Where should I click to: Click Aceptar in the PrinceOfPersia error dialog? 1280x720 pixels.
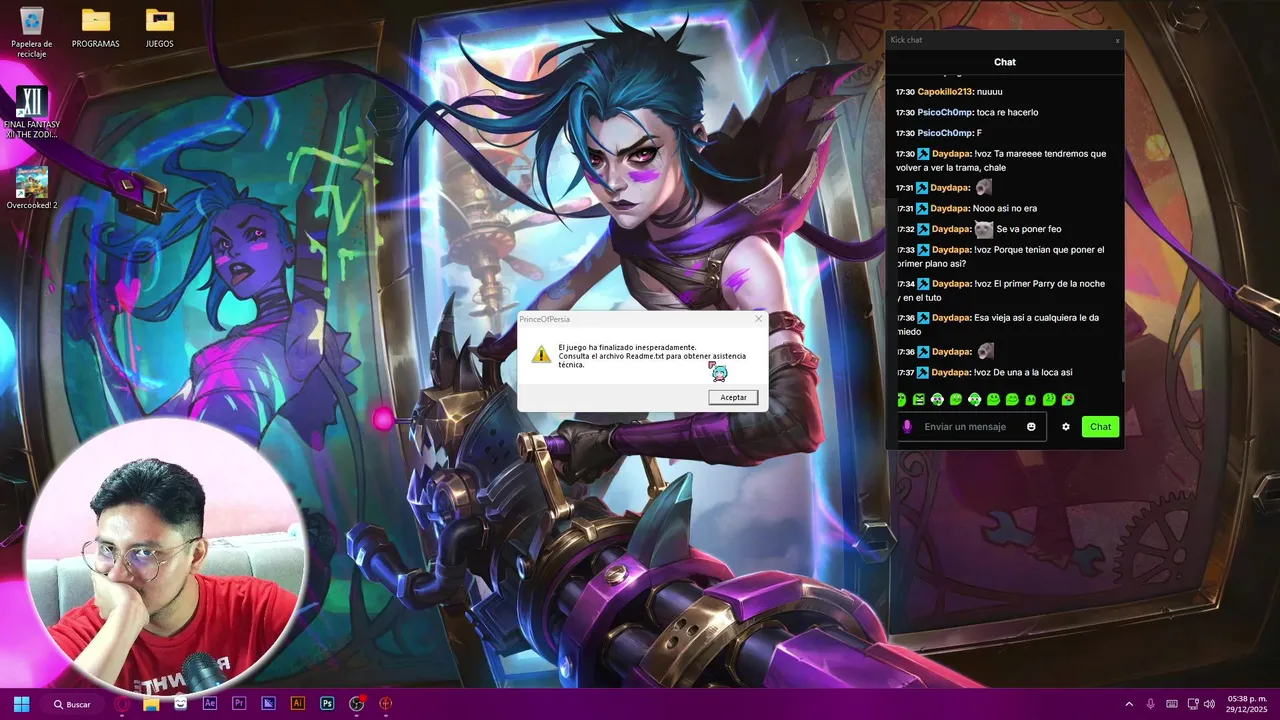tap(733, 397)
